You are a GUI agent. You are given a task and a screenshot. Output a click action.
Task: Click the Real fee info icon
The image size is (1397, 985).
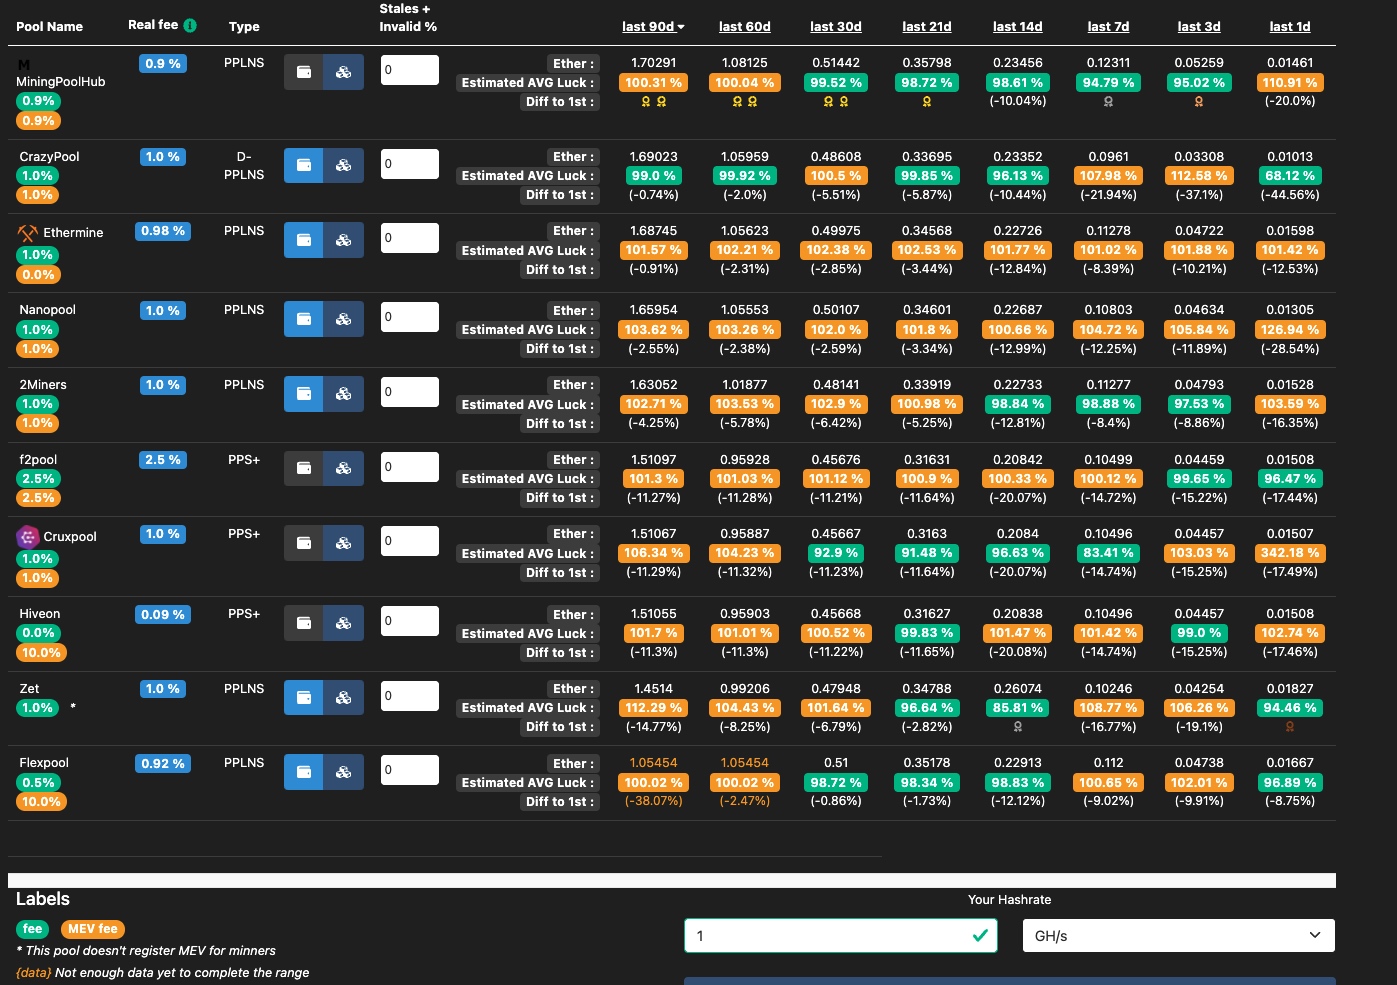coord(190,25)
